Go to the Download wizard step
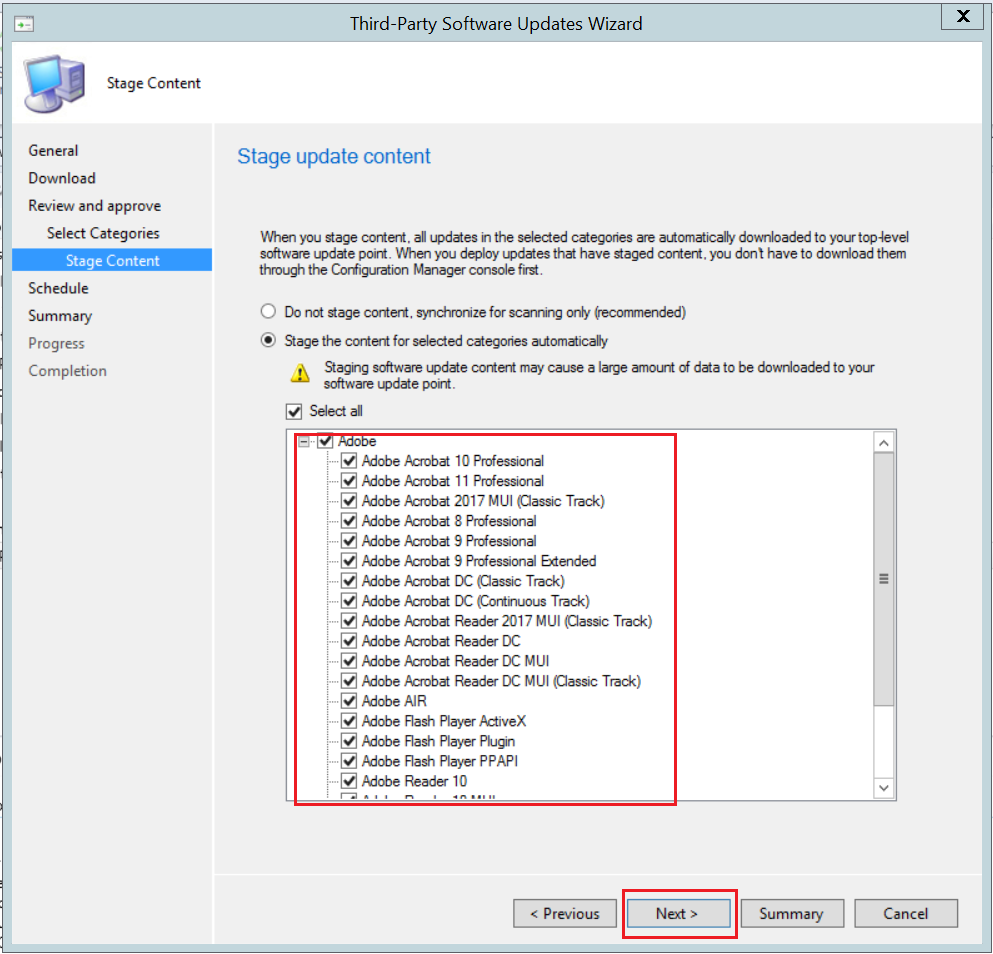 [x=61, y=178]
